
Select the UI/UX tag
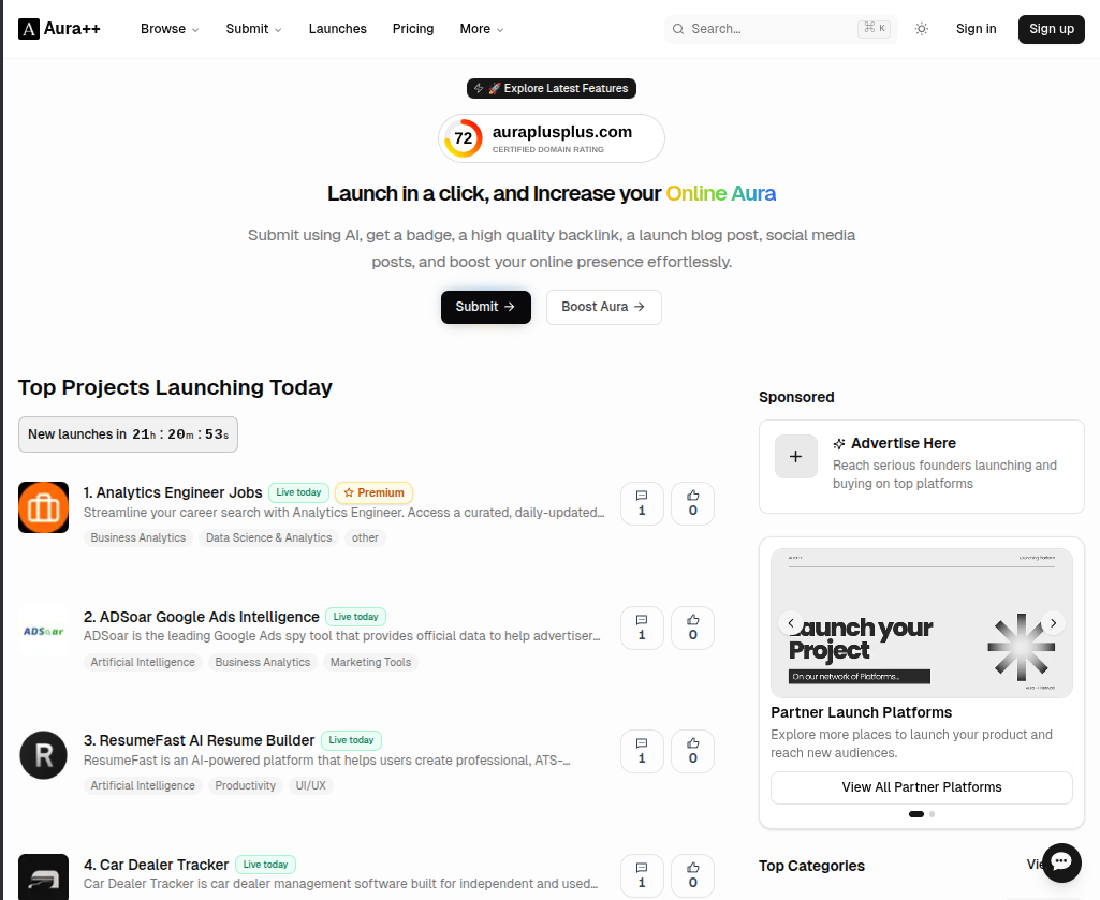pyautogui.click(x=311, y=786)
